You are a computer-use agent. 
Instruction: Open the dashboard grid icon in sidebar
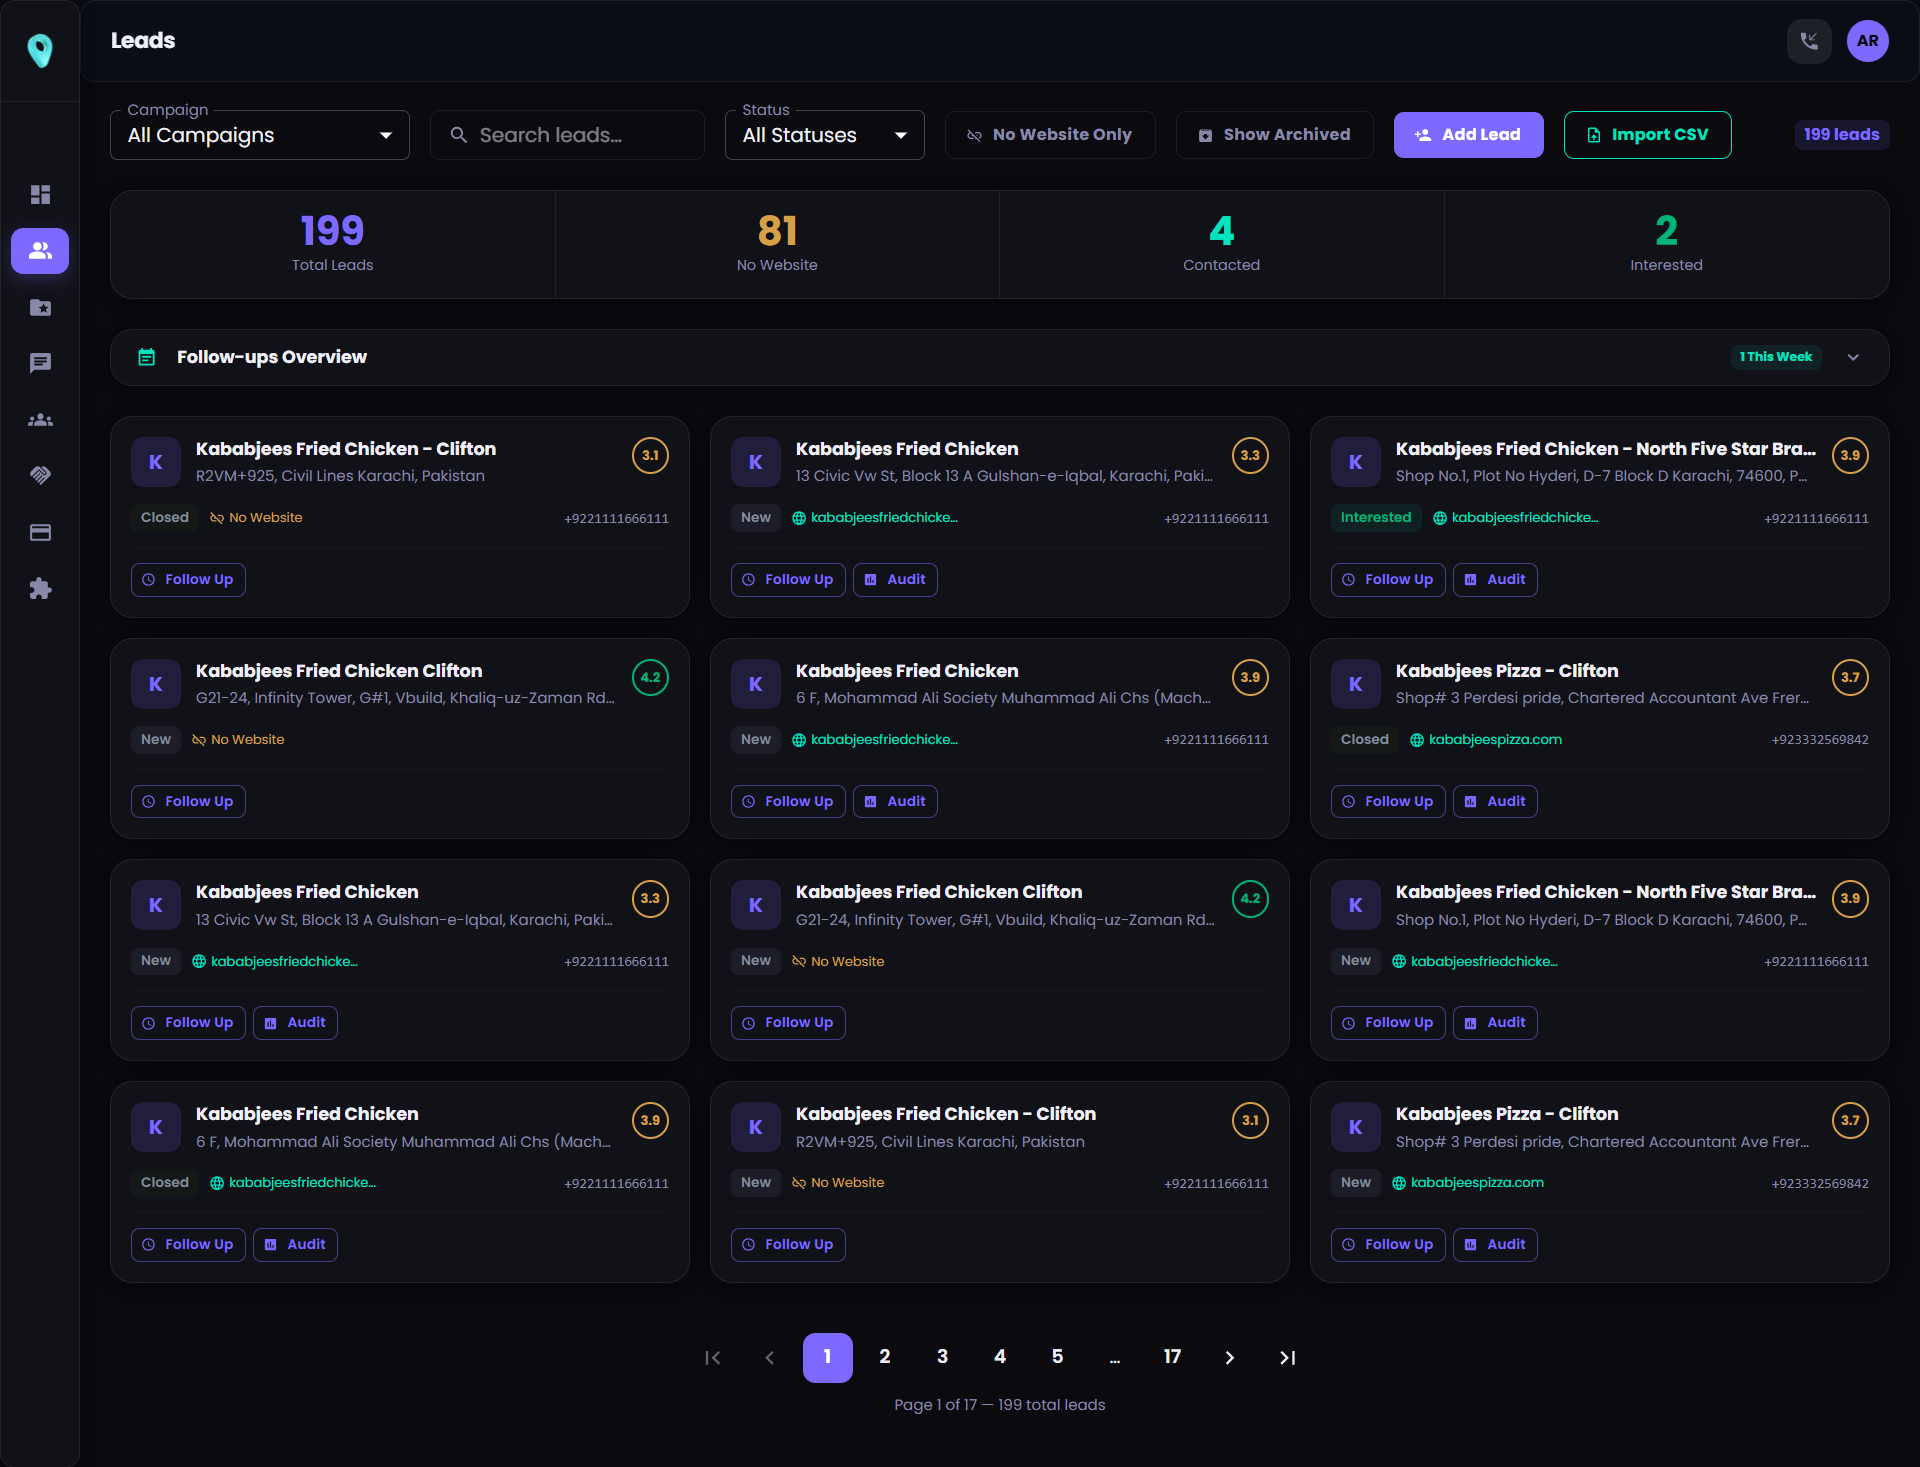tap(40, 194)
